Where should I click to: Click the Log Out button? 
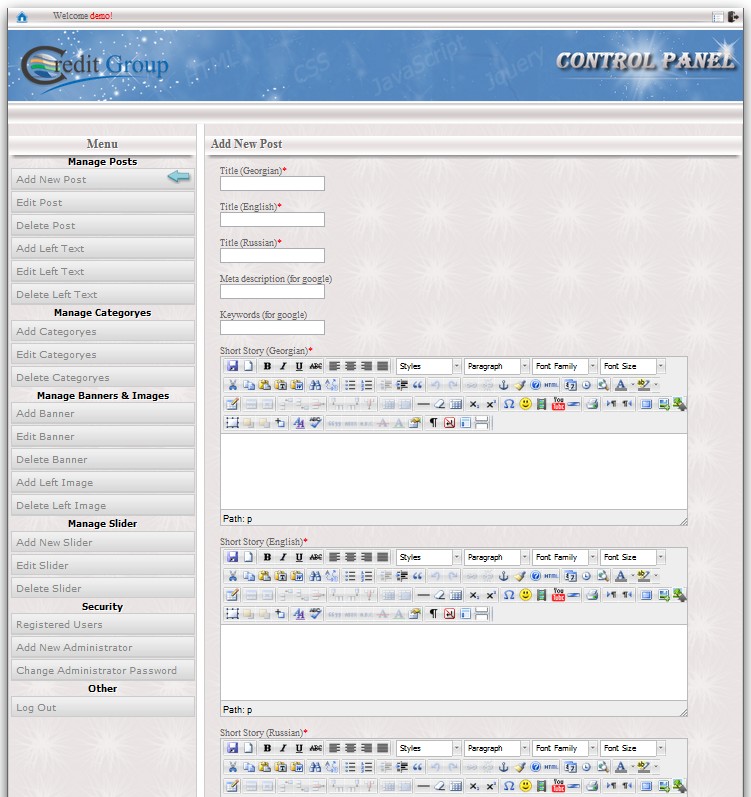102,708
